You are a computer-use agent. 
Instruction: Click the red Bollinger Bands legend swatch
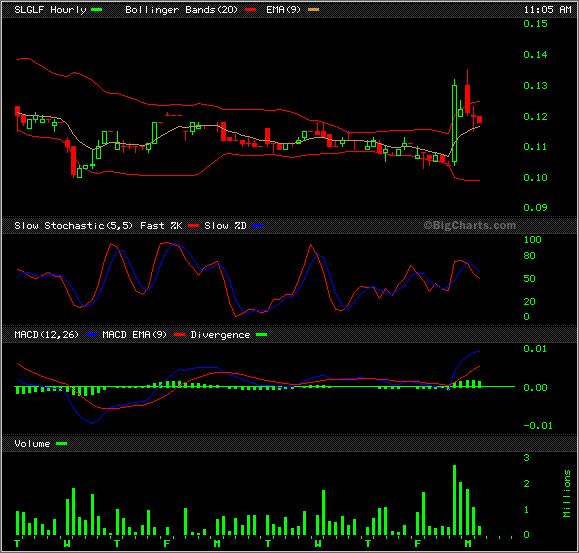(251, 10)
